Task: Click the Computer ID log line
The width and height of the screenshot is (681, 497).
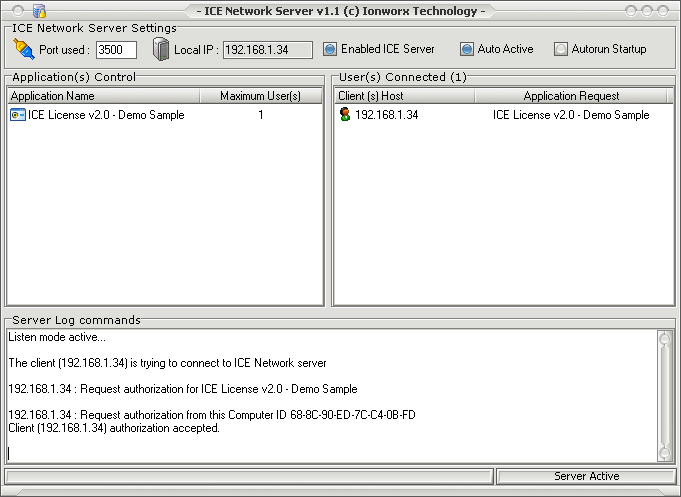Action: [x=212, y=415]
